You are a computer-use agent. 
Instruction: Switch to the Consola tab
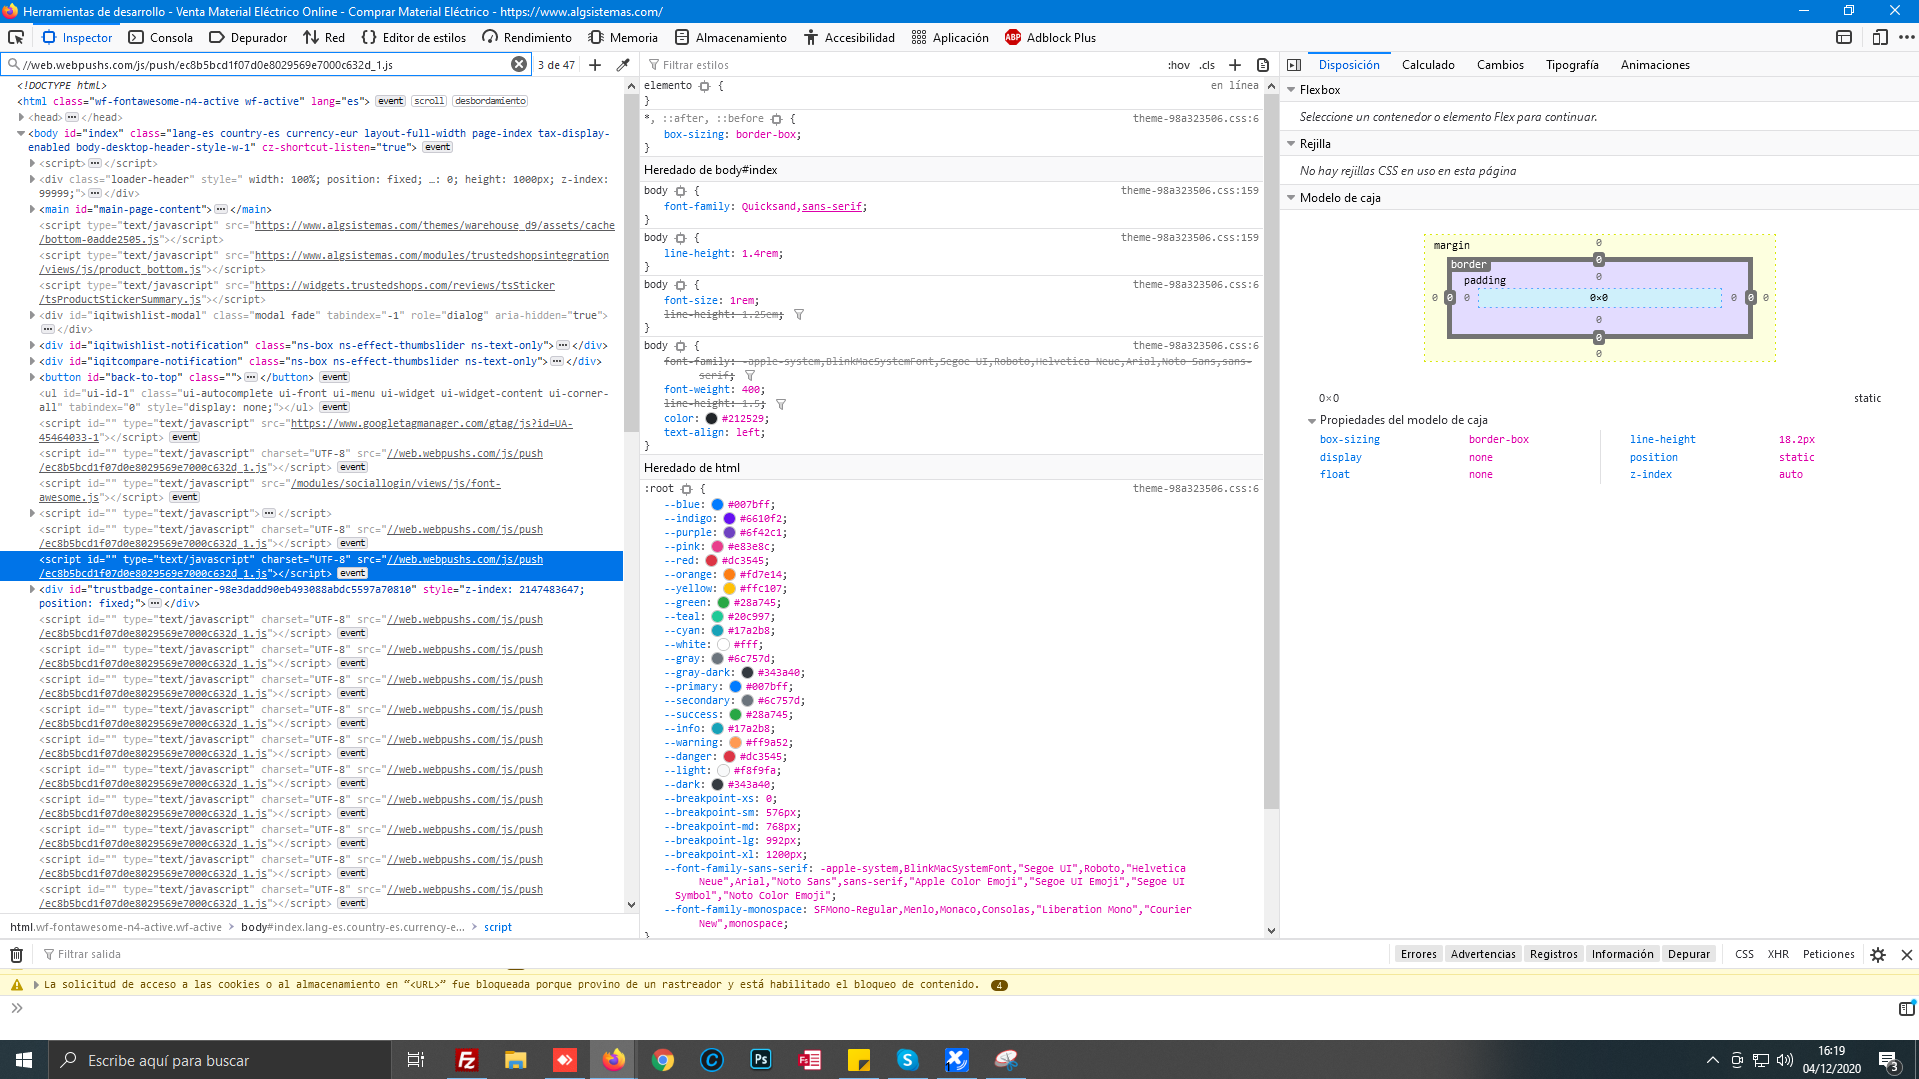pyautogui.click(x=160, y=37)
